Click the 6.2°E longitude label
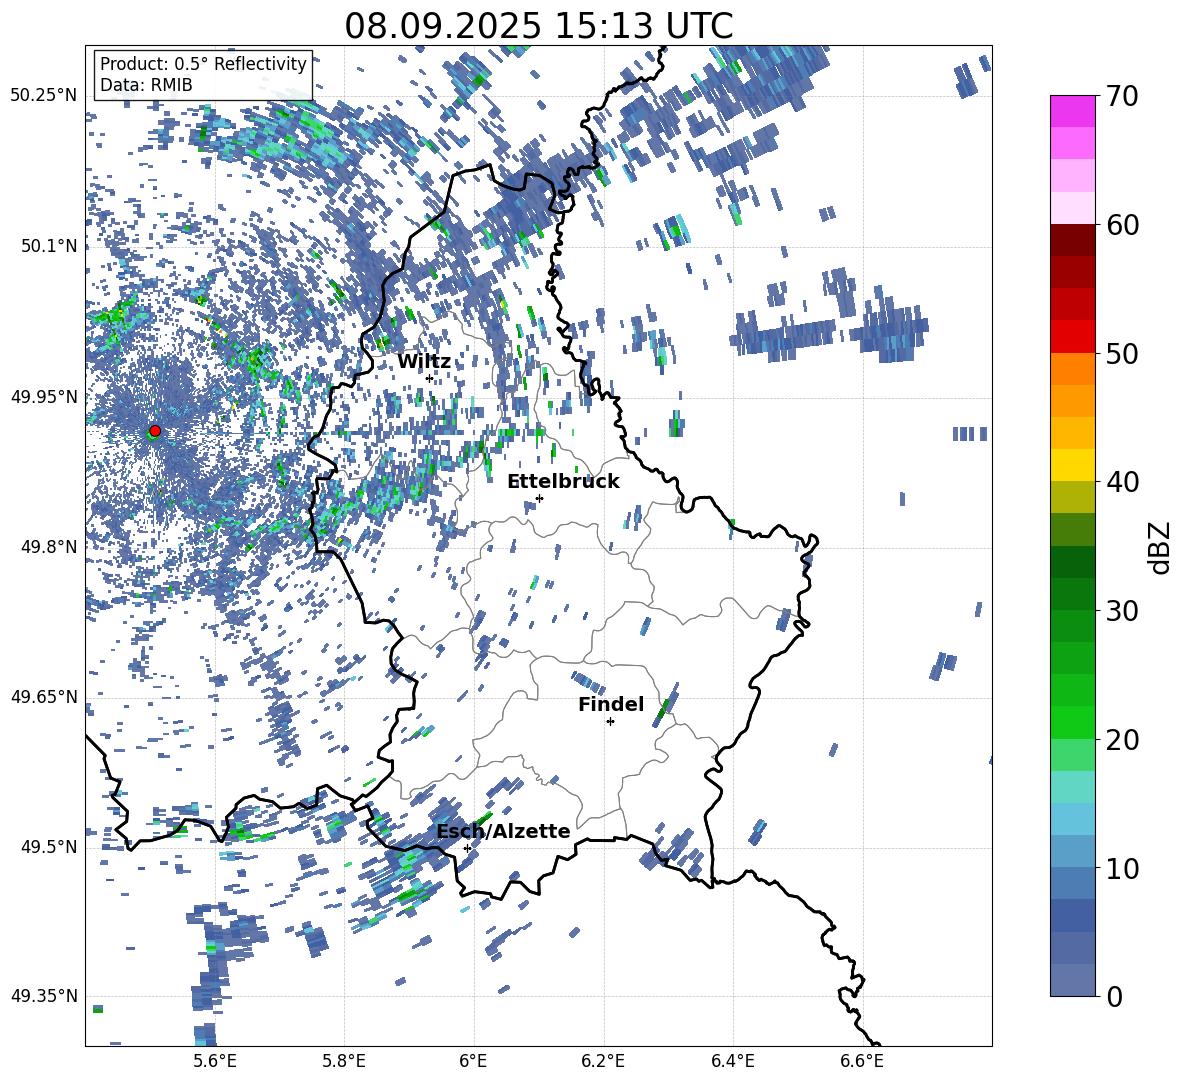1184x1081 pixels. coord(603,1061)
